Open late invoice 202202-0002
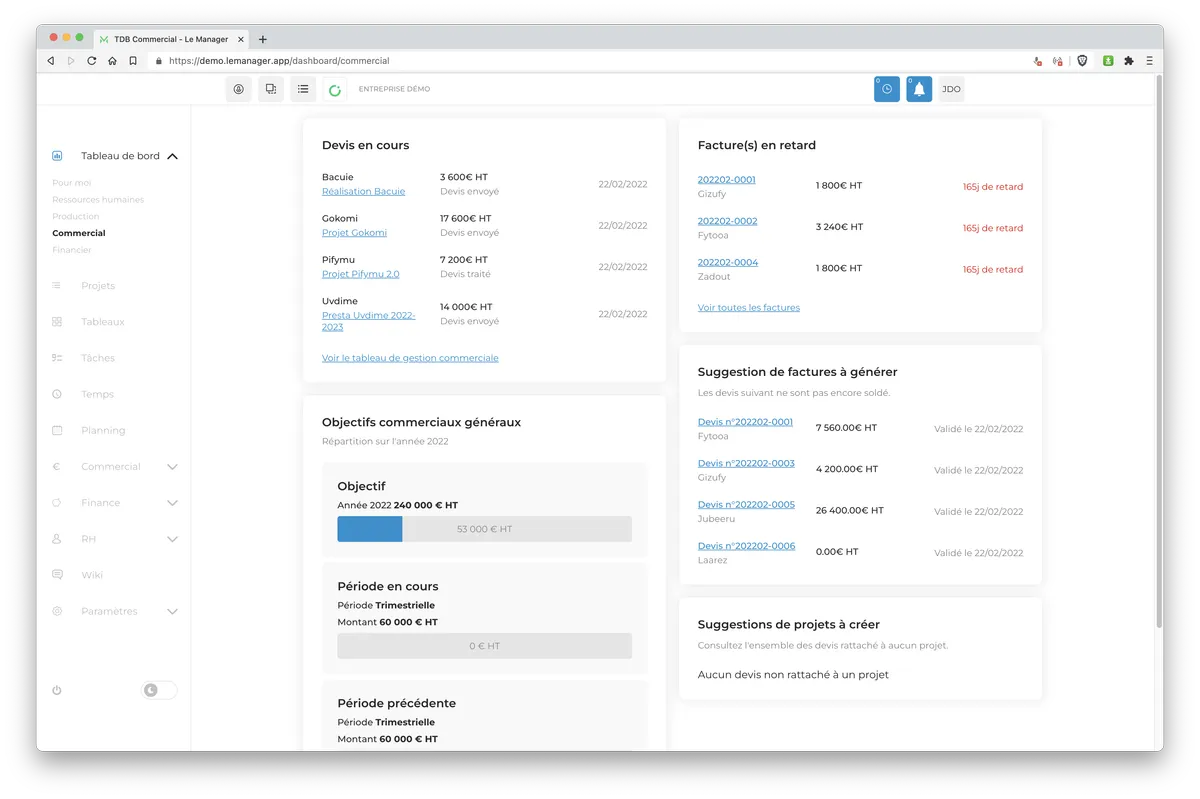1200x799 pixels. [x=727, y=221]
